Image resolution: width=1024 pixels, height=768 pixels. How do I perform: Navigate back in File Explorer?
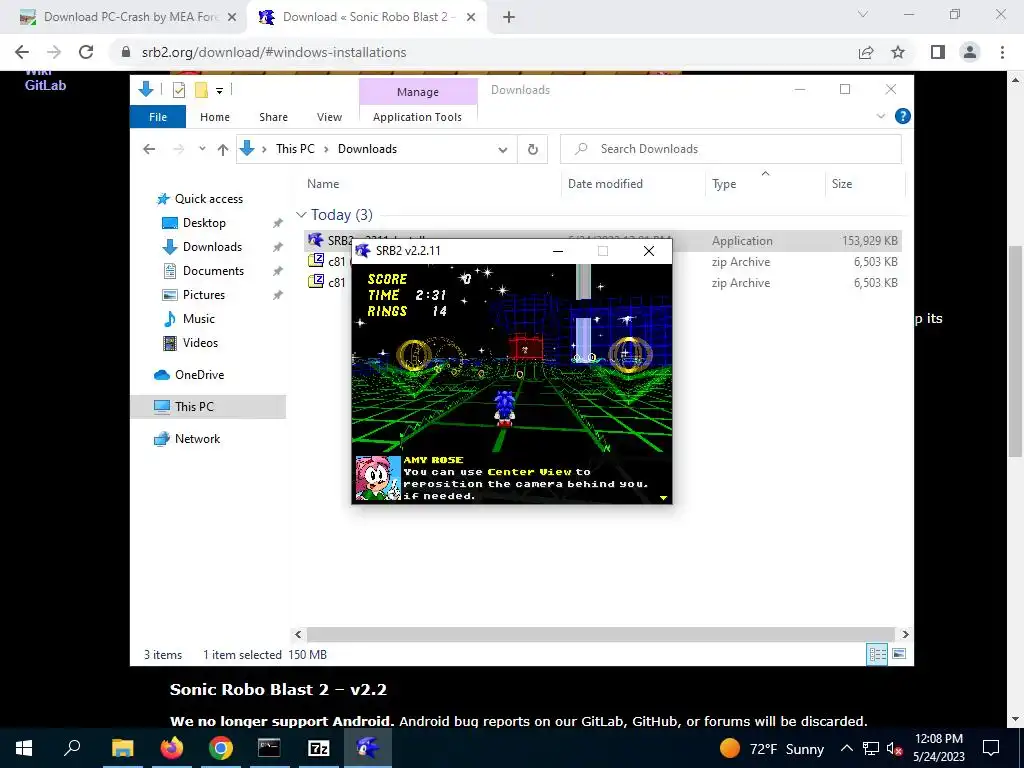pos(149,150)
